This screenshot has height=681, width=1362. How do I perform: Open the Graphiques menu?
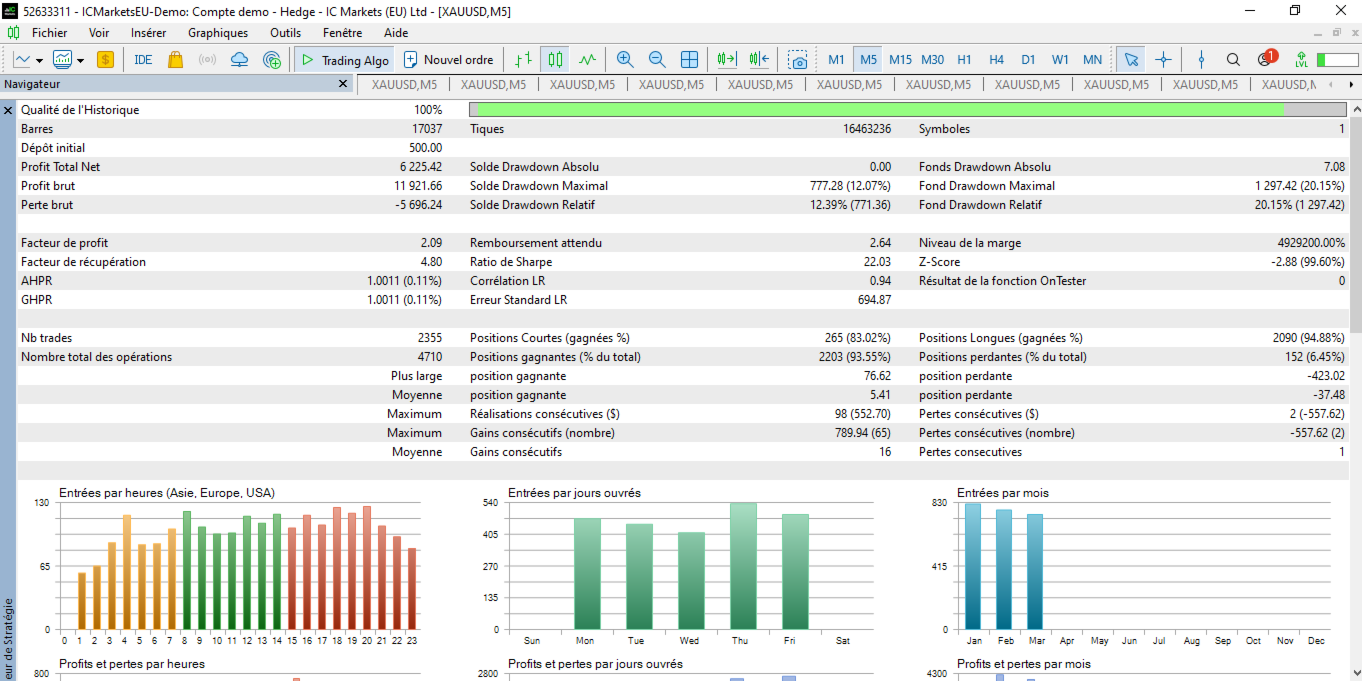click(x=218, y=32)
